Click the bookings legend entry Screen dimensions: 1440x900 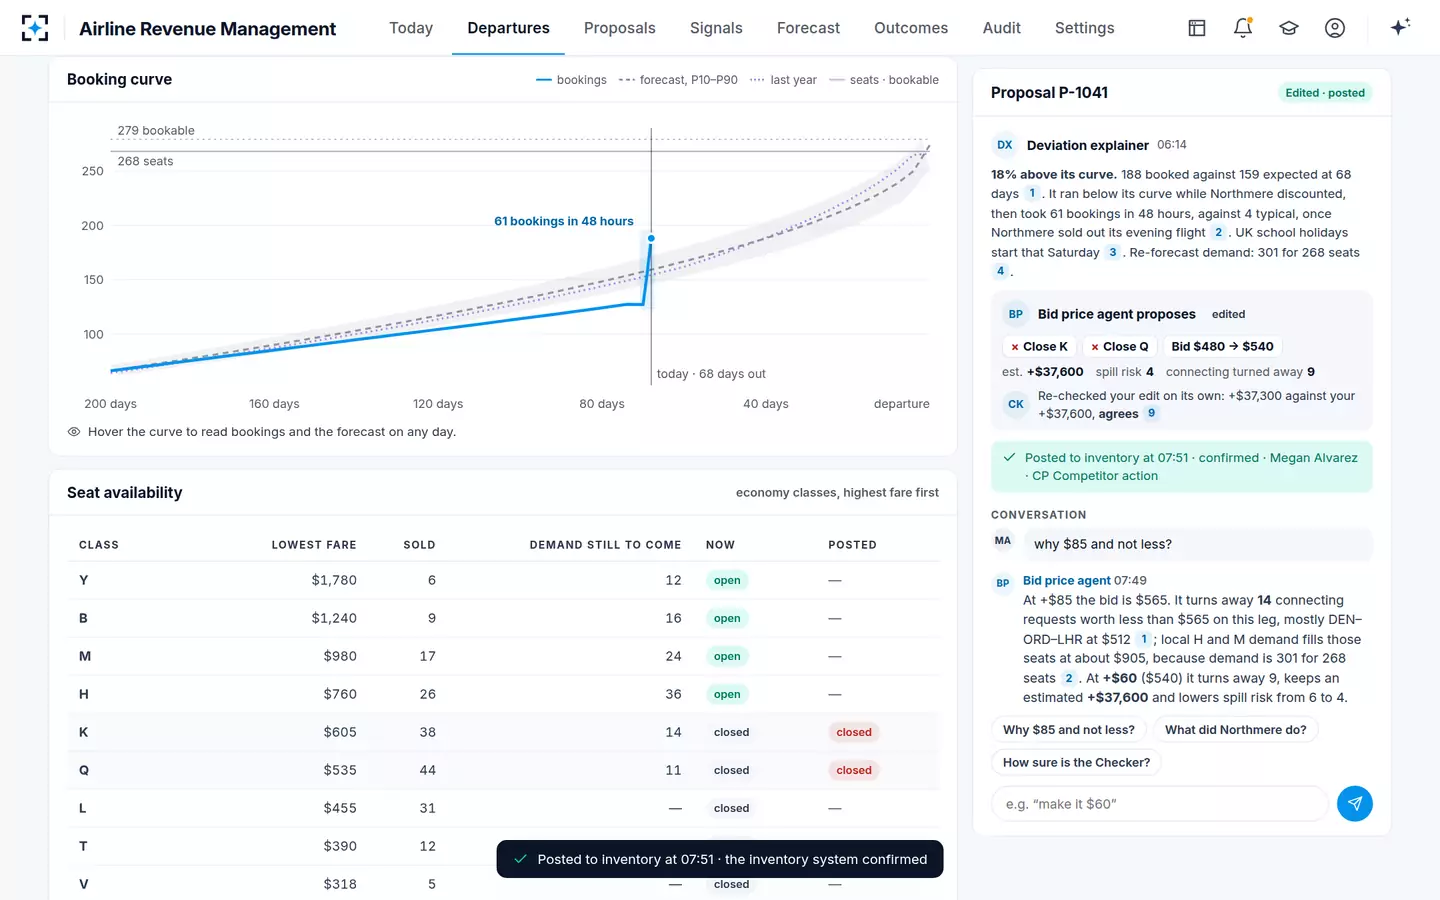(x=571, y=80)
